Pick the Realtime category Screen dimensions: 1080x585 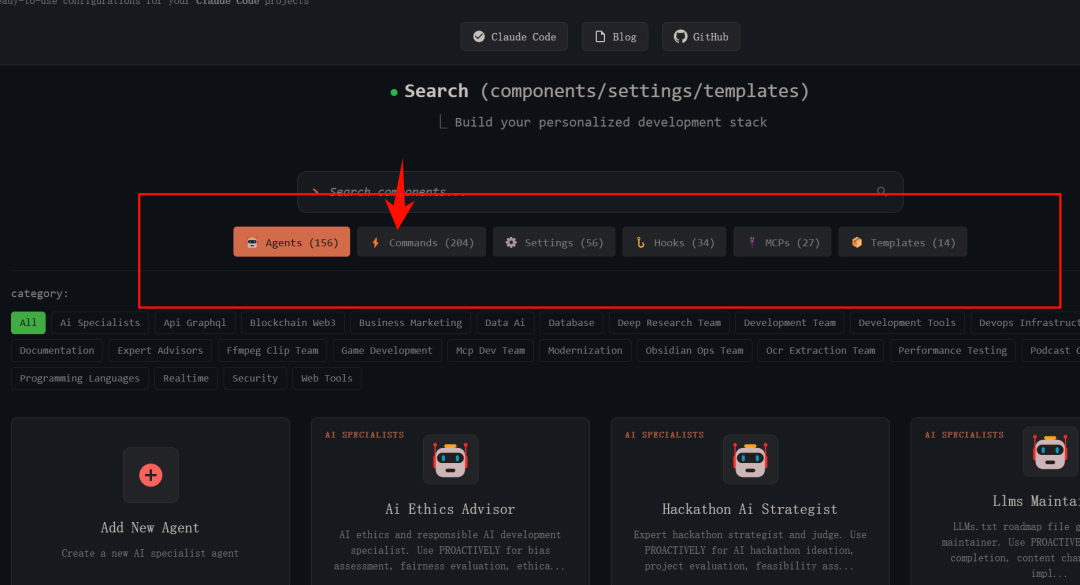(x=186, y=378)
